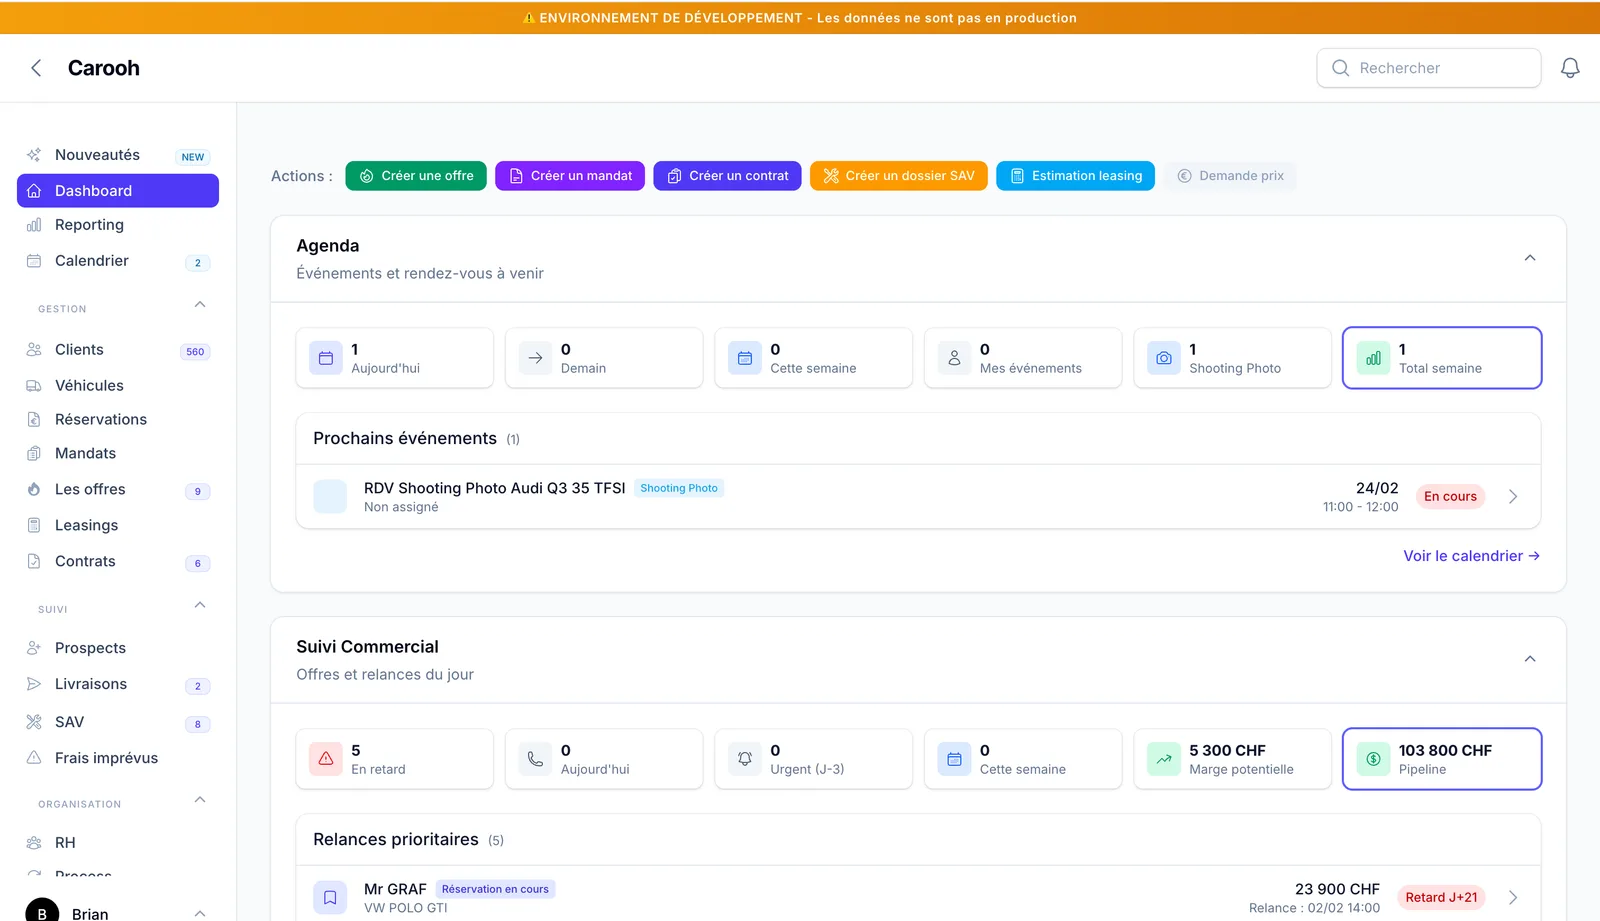This screenshot has height=921, width=1600.
Task: Collapse the Agenda panel
Action: point(1530,258)
